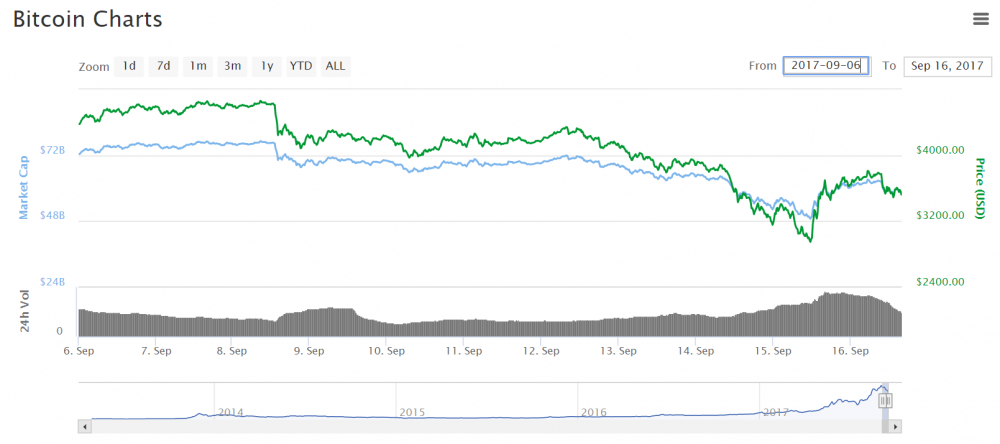Screen dimensions: 1000x444
Task: Click the Market Cap axis title
Action: (24, 188)
